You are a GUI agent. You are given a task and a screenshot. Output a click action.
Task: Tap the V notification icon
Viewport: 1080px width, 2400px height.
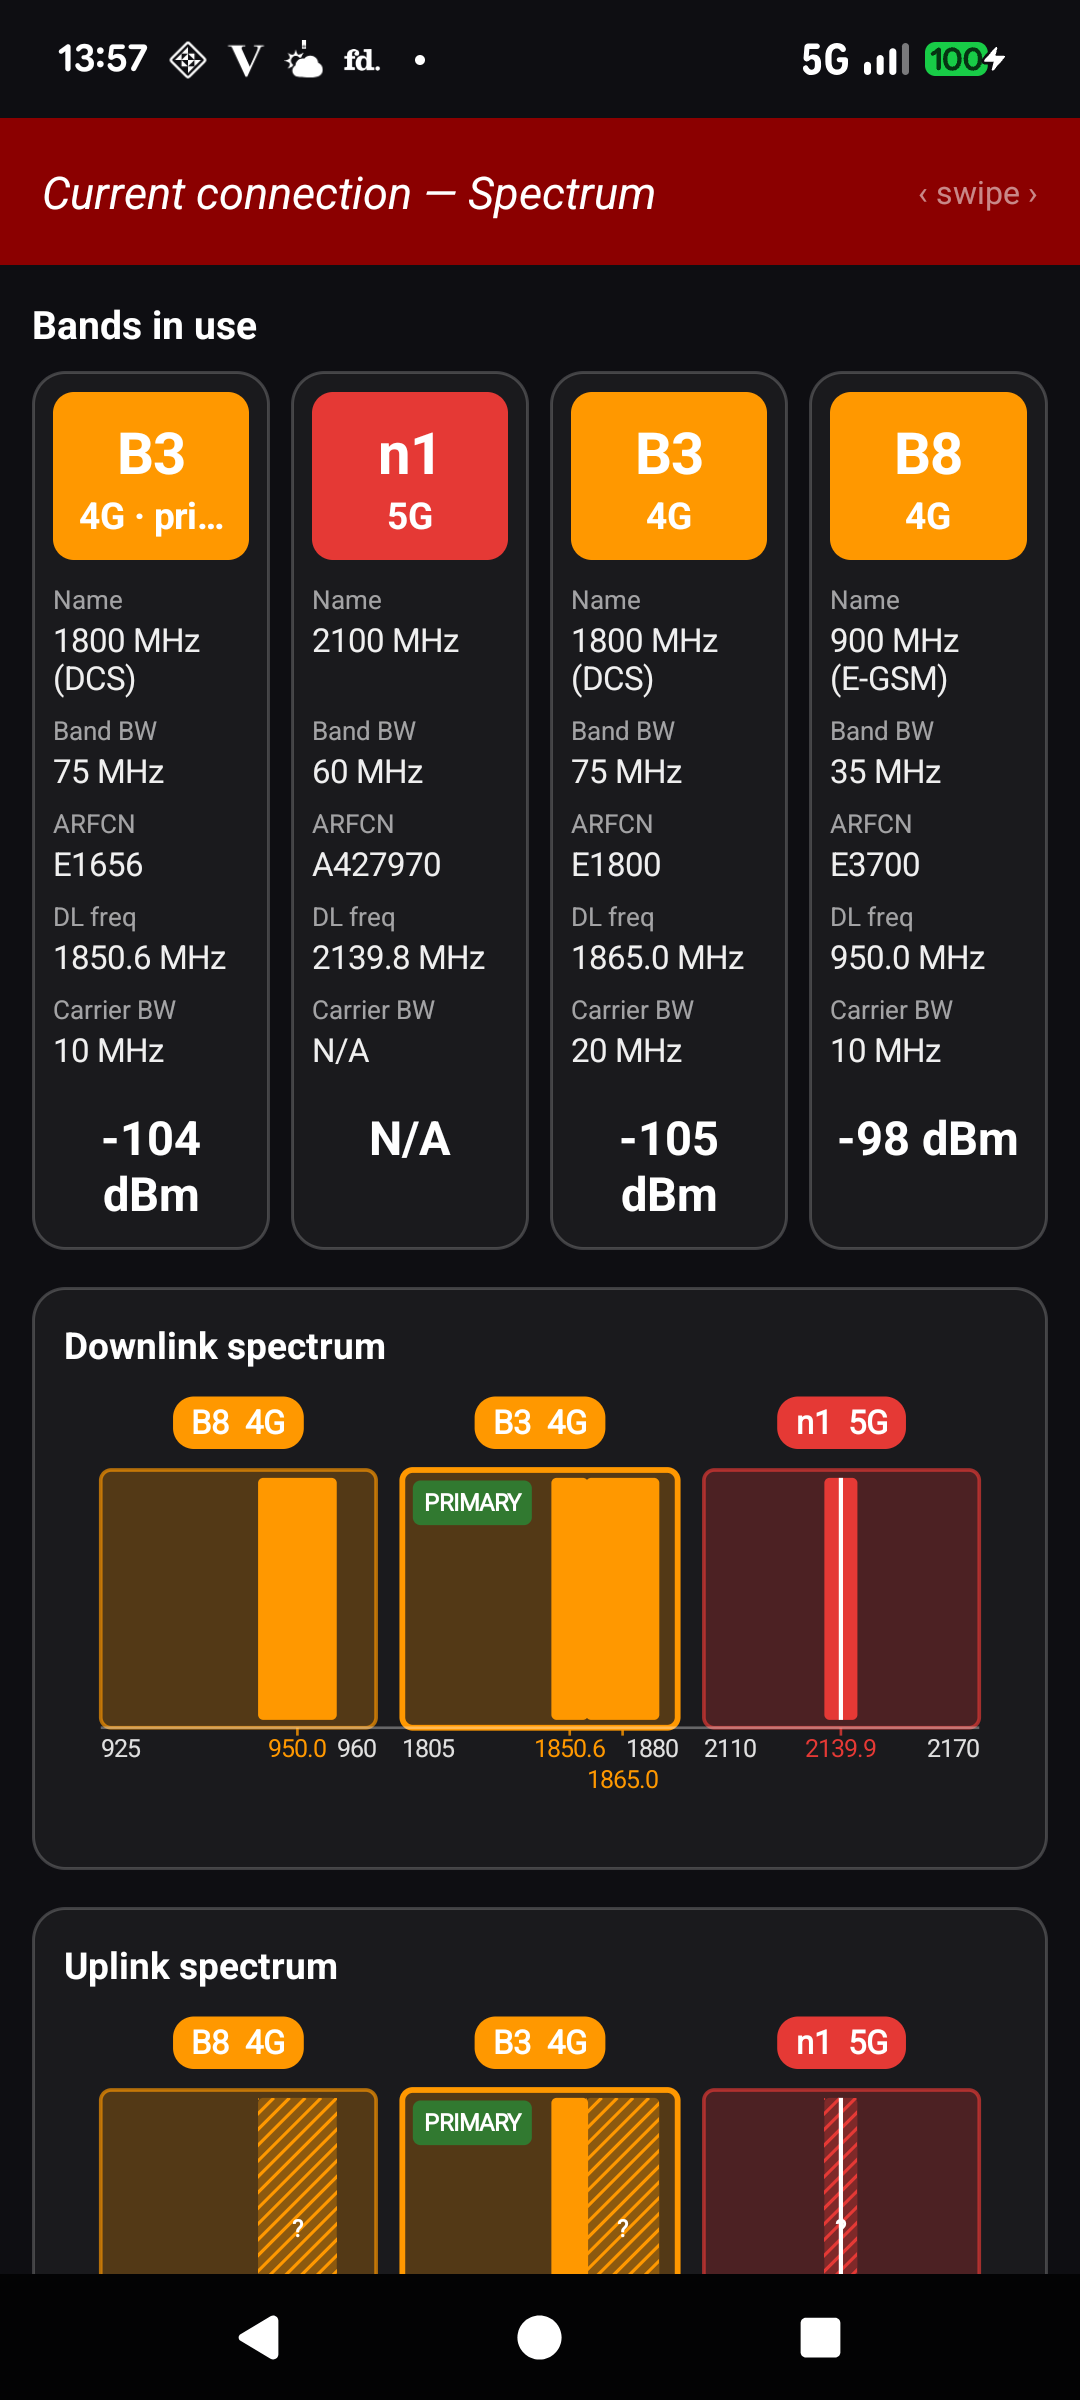coord(246,60)
